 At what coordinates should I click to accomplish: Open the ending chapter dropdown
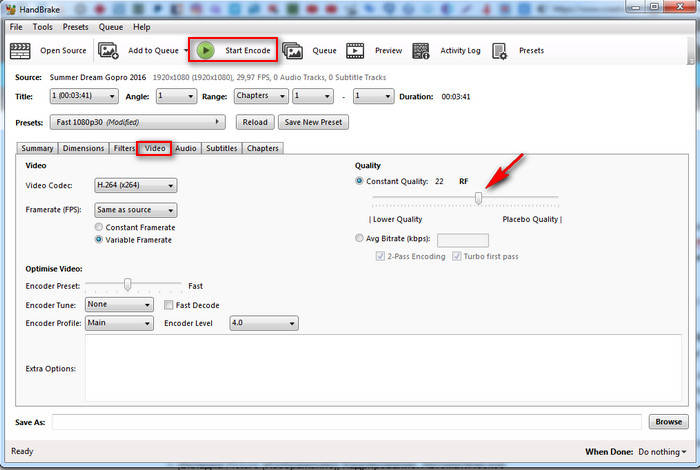373,96
